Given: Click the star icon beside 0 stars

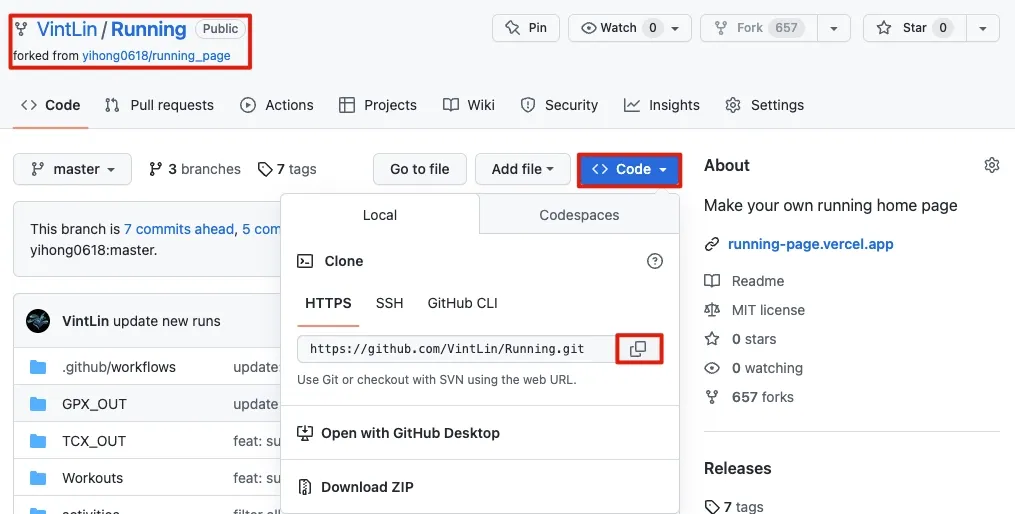Looking at the screenshot, I should tap(712, 339).
